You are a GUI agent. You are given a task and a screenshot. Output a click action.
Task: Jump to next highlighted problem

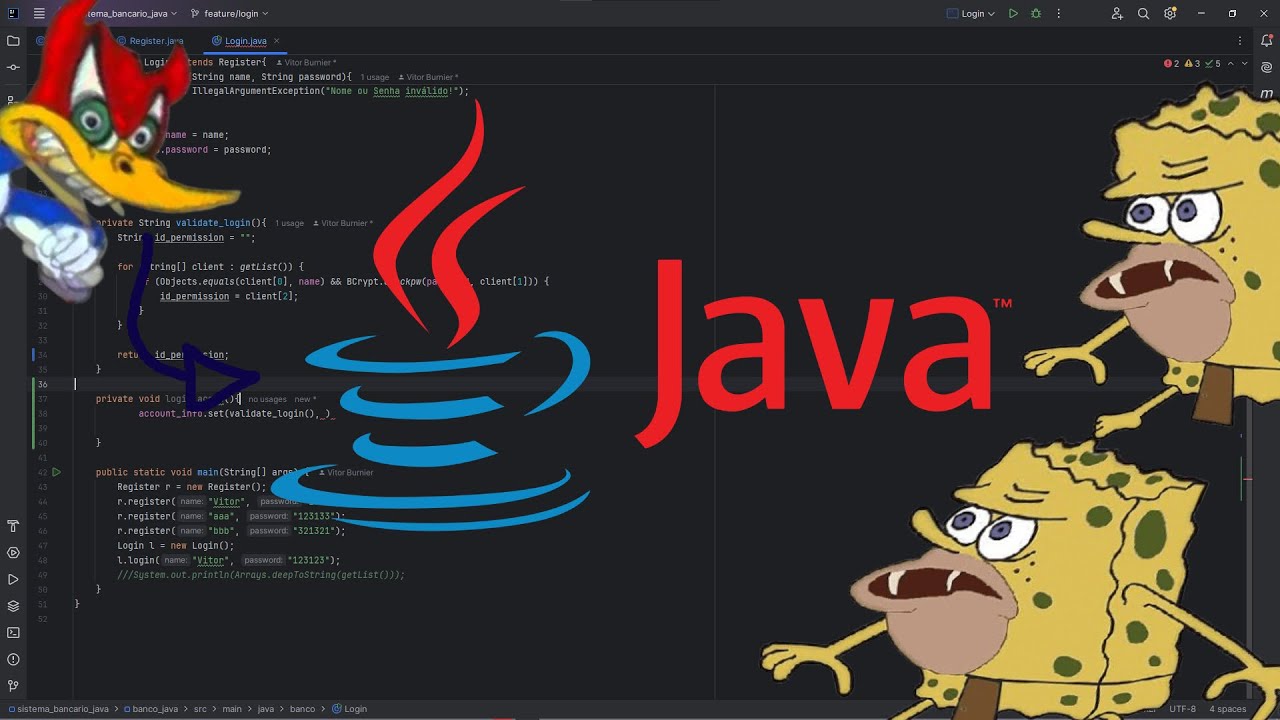click(x=1244, y=63)
